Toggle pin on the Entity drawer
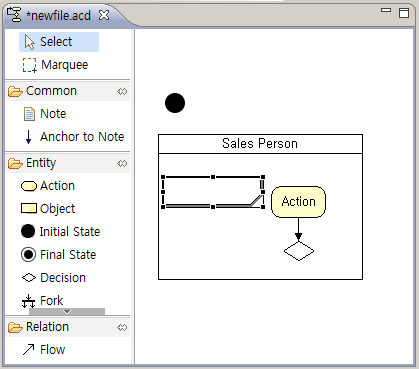419x369 pixels. click(122, 164)
